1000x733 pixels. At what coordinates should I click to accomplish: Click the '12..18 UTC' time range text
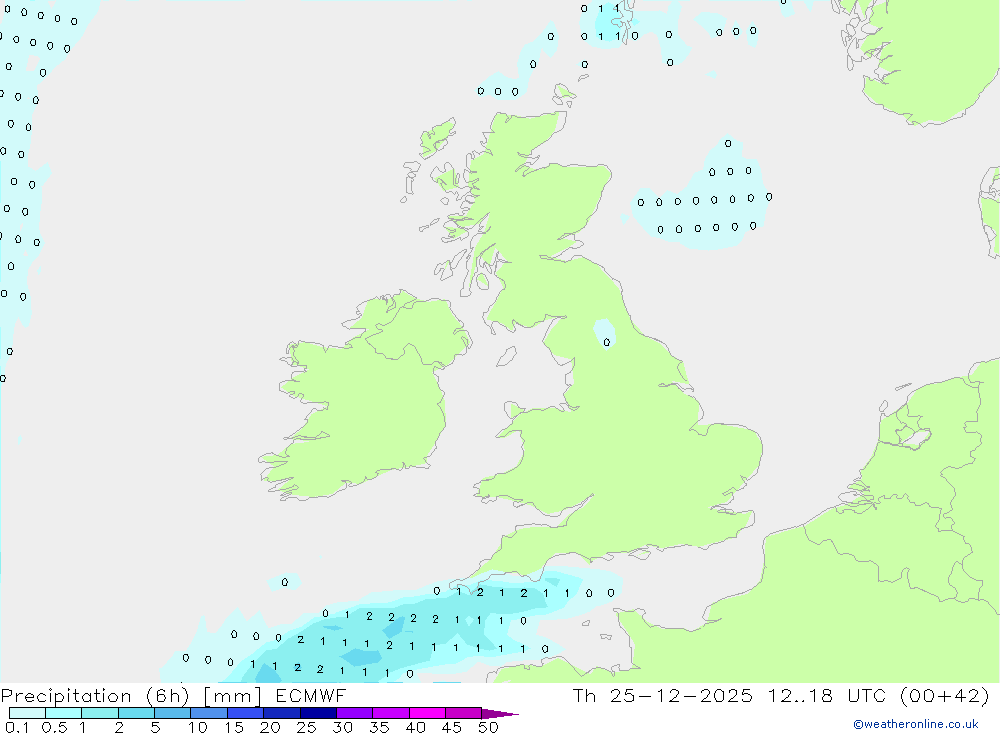pos(828,695)
